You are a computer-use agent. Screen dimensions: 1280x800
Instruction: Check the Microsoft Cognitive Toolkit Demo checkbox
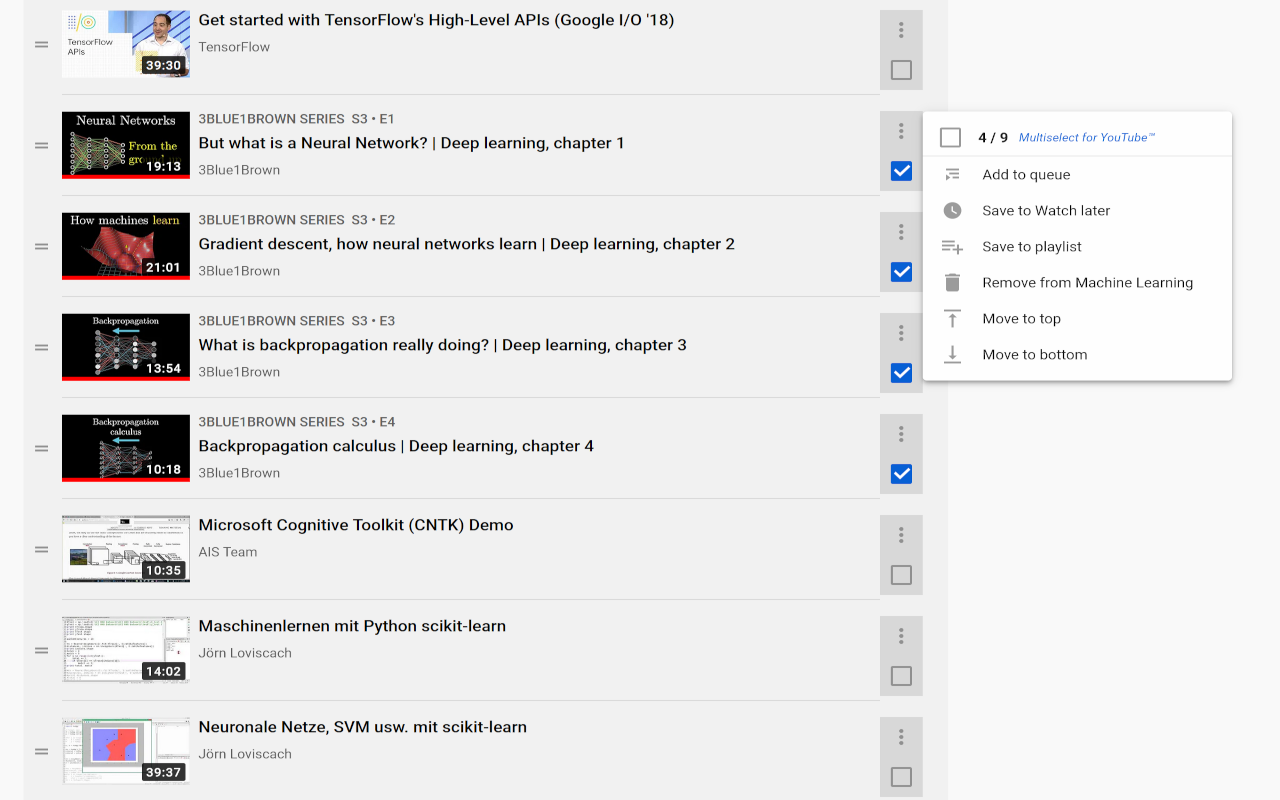tap(901, 575)
